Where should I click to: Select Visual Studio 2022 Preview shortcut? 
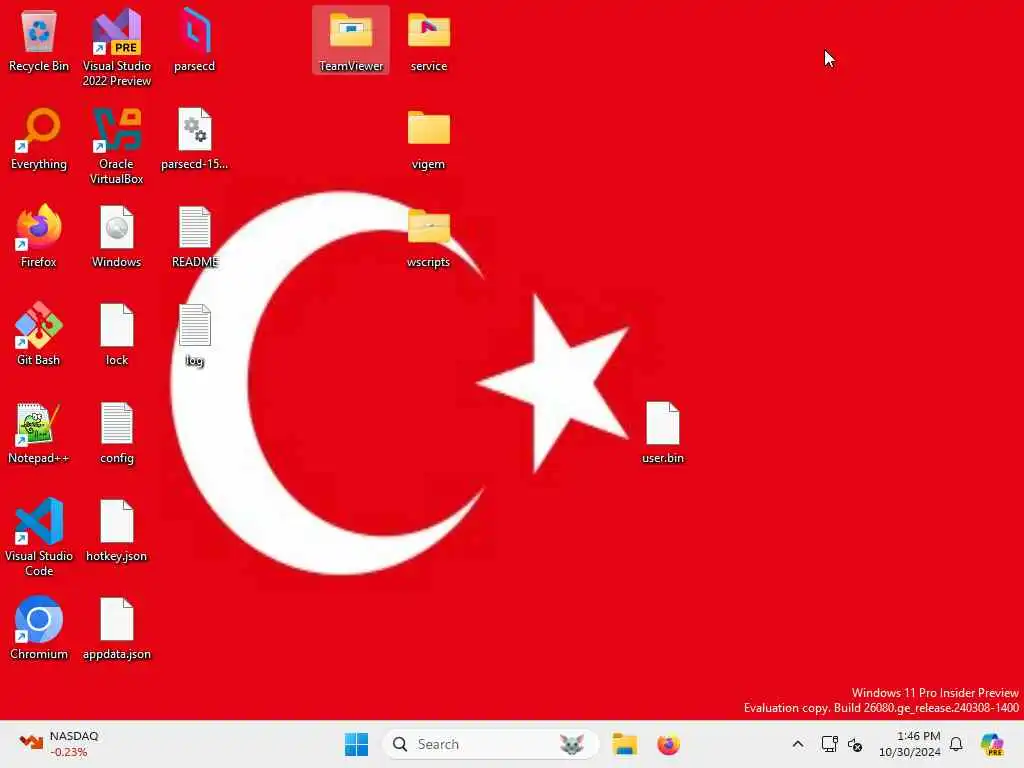click(117, 47)
